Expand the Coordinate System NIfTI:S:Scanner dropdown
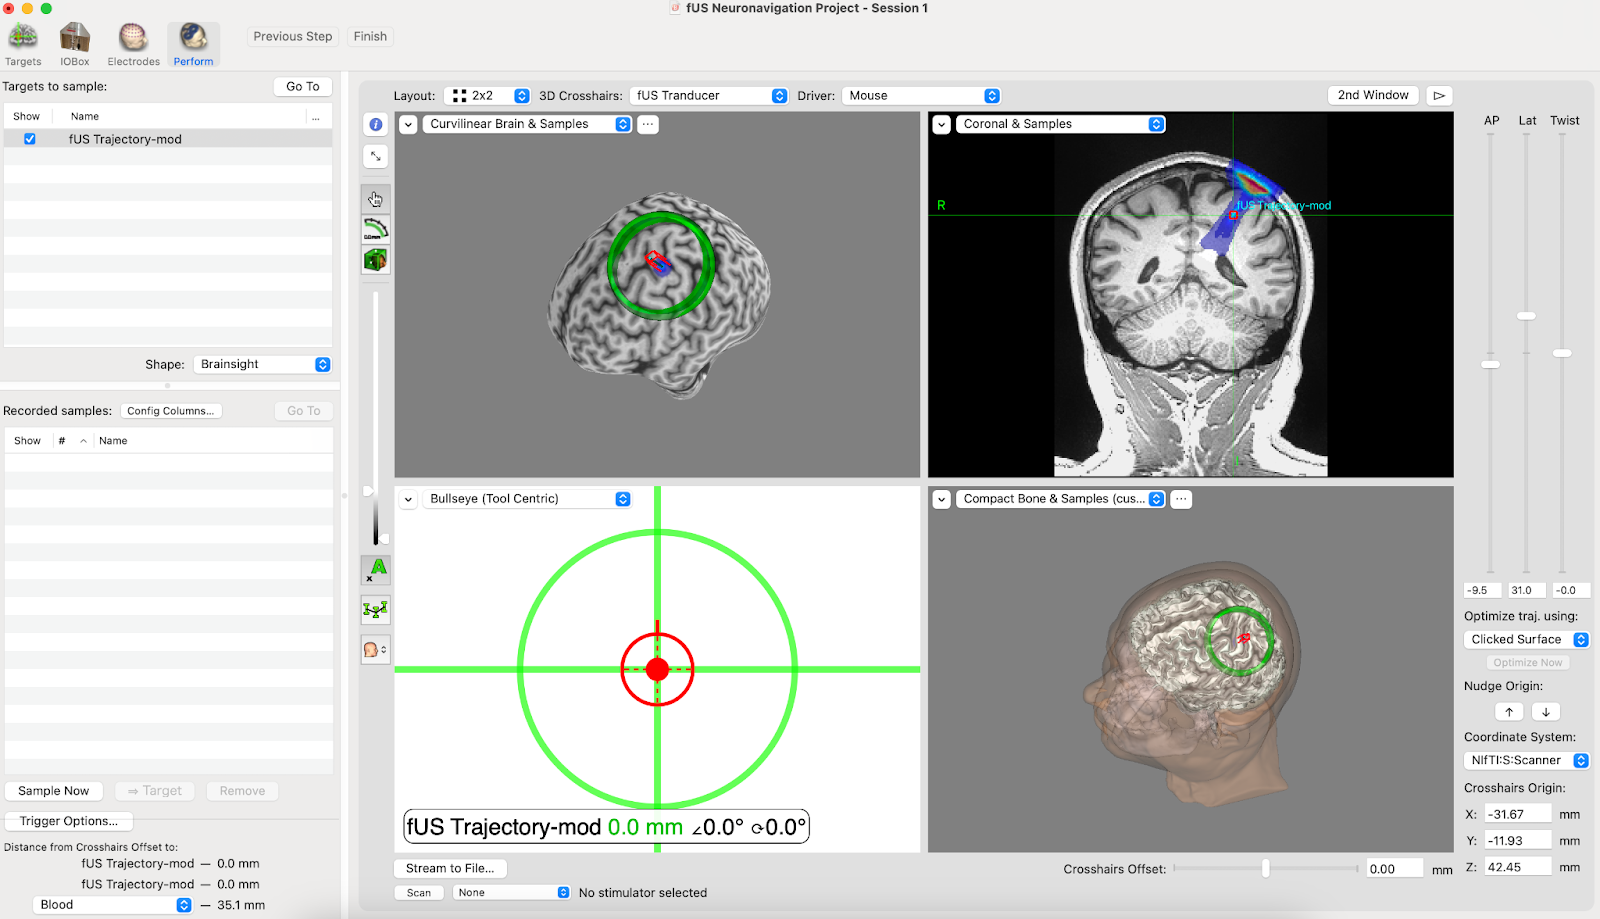1600x919 pixels. [1526, 761]
